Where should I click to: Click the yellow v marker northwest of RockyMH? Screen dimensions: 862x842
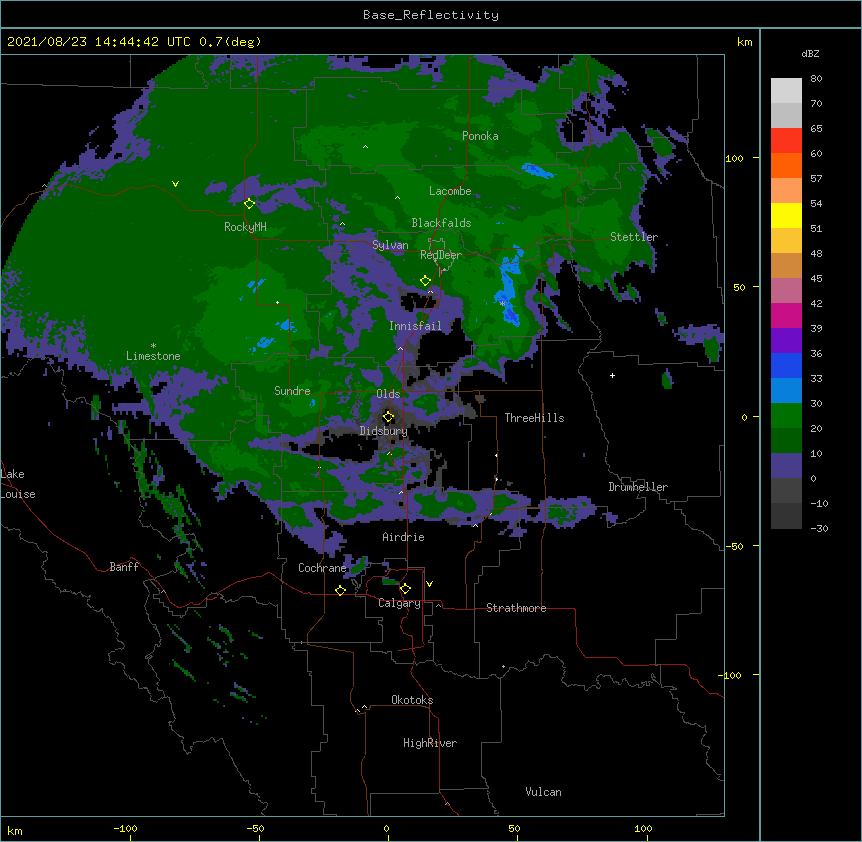[x=175, y=184]
